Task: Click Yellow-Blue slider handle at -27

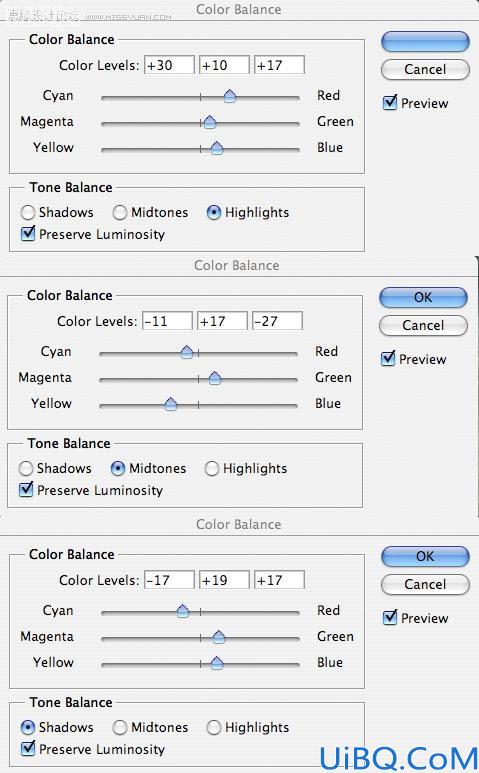Action: point(171,404)
